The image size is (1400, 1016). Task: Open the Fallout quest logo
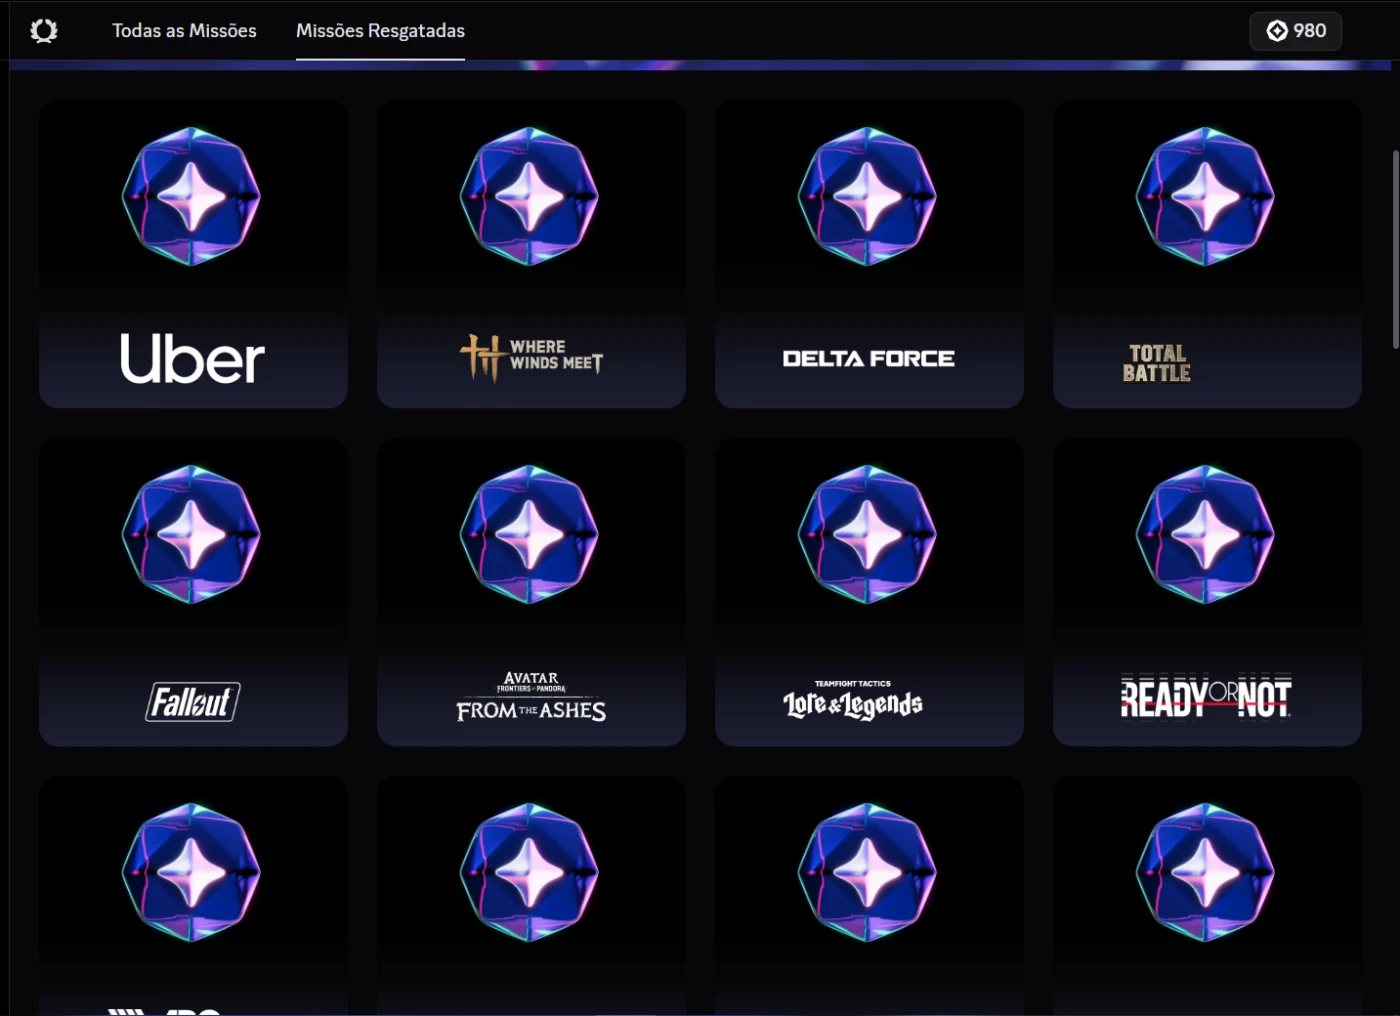tap(193, 701)
